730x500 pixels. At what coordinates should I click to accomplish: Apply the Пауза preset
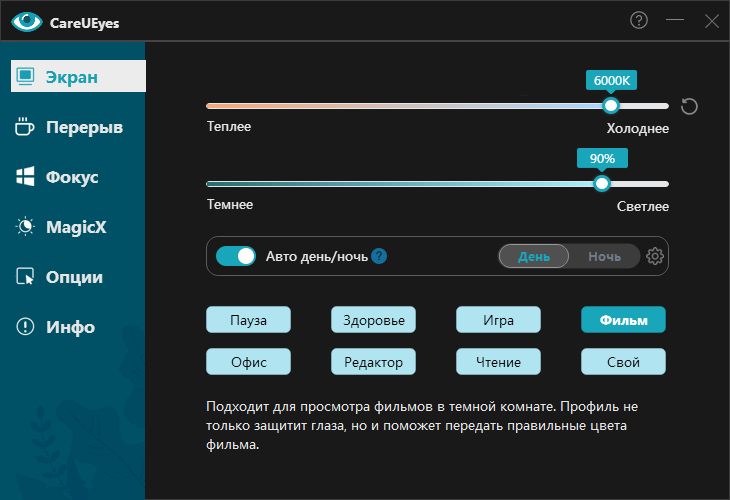248,320
